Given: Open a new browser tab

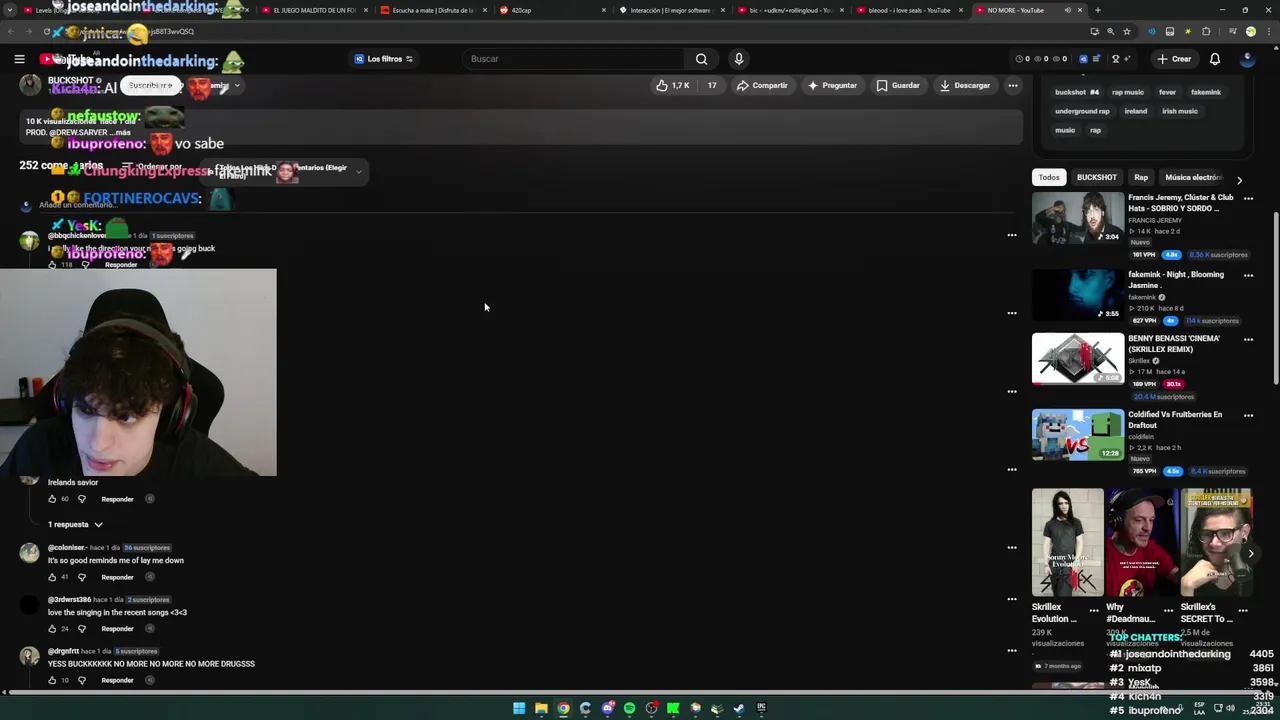Looking at the screenshot, I should pyautogui.click(x=1098, y=10).
